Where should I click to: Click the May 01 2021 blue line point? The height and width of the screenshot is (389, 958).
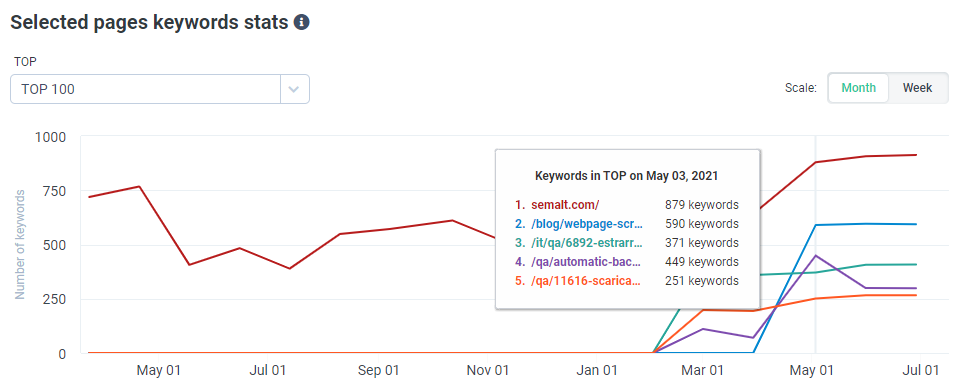click(816, 225)
